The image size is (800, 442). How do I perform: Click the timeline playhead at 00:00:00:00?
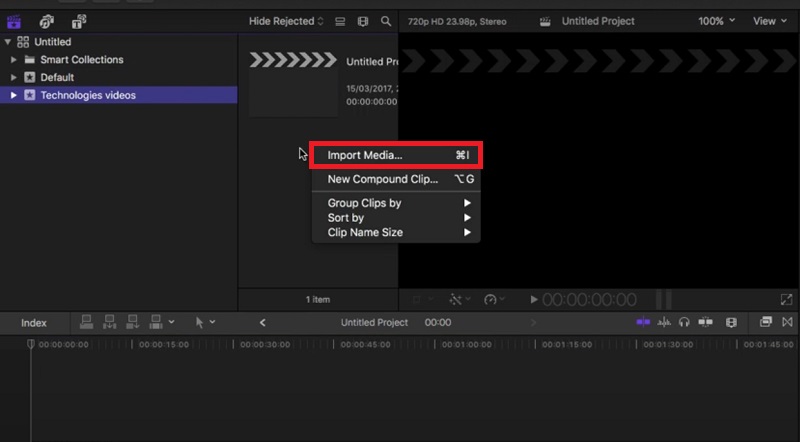point(31,345)
